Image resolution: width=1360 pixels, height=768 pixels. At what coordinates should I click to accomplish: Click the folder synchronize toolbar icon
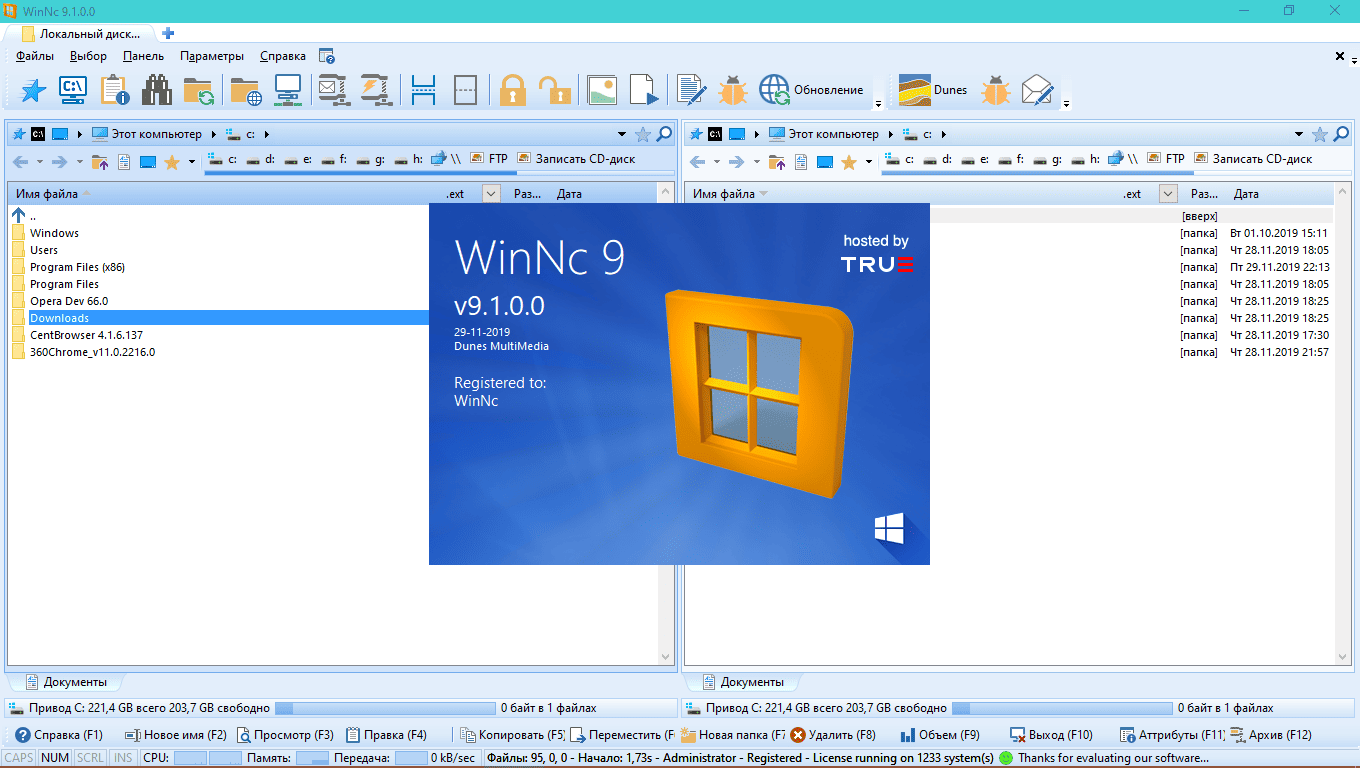click(198, 90)
